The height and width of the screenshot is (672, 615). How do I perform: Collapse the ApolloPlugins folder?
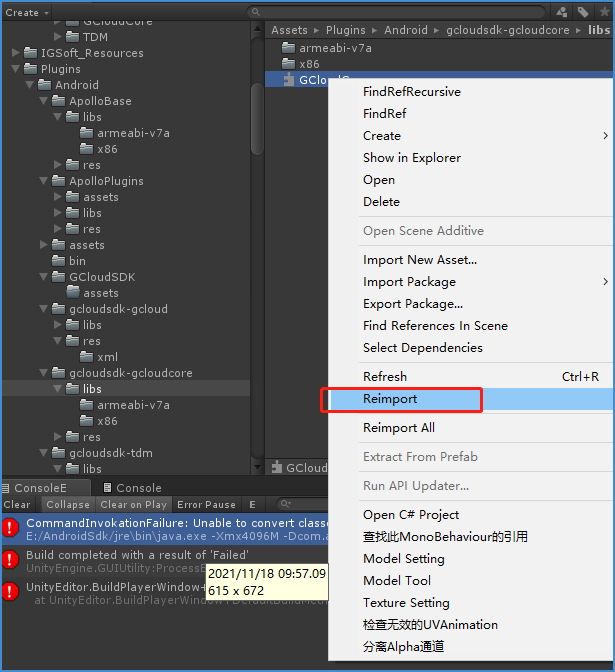point(44,181)
